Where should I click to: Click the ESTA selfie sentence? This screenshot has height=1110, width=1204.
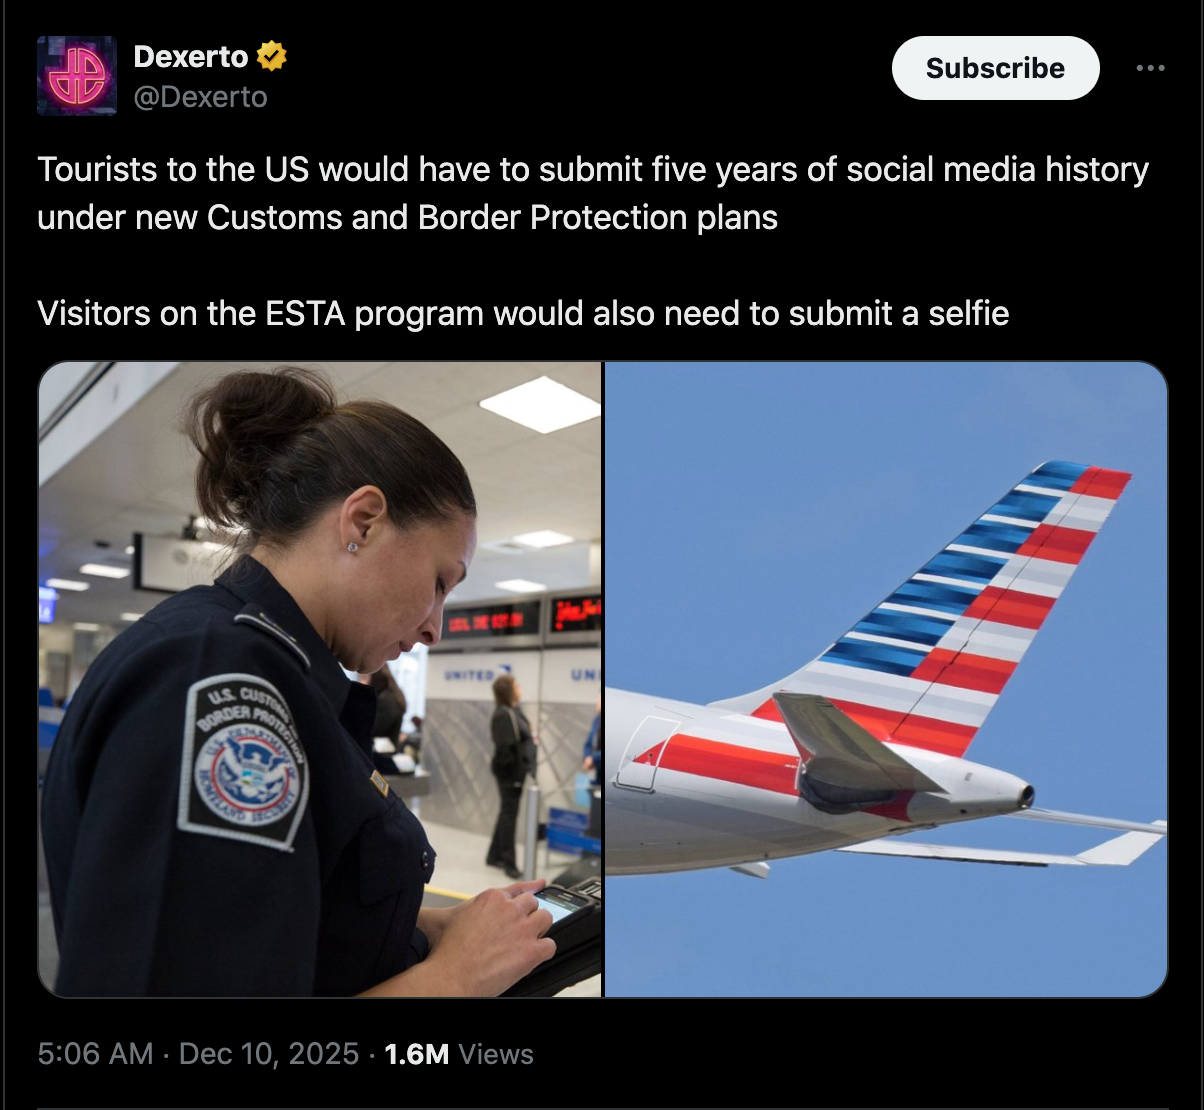click(523, 313)
